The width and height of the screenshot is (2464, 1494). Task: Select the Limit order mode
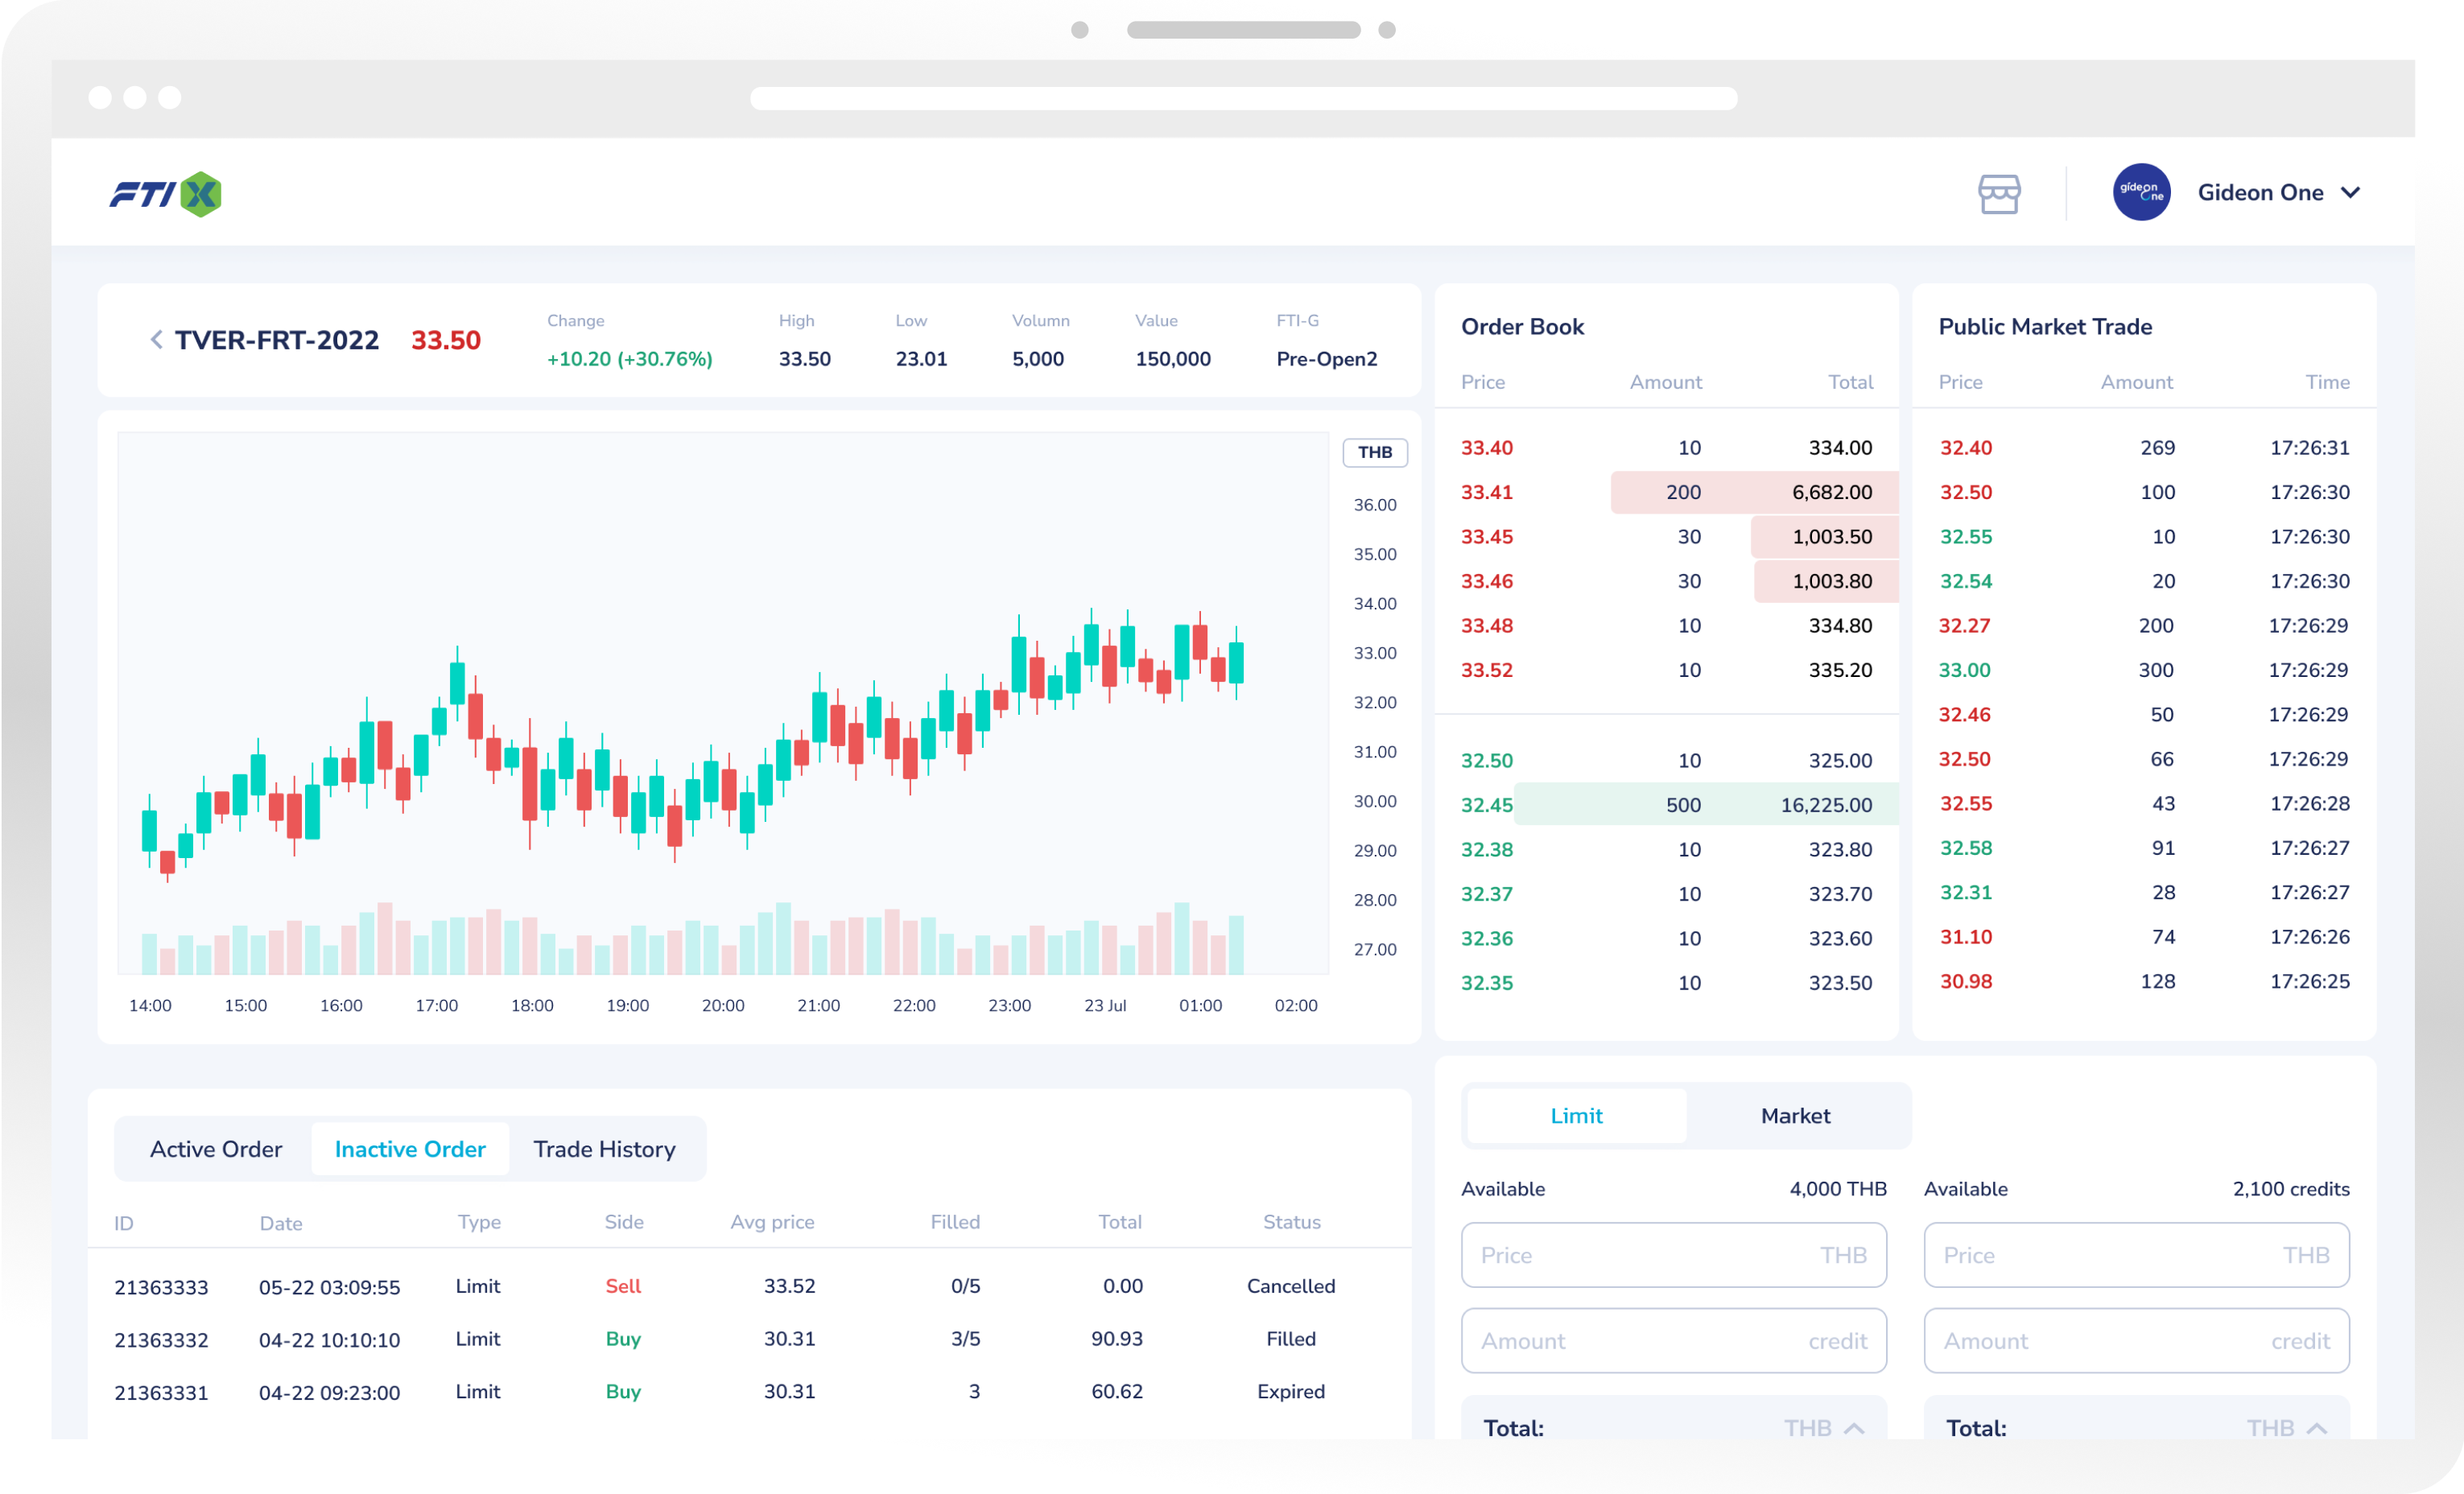click(1575, 1115)
